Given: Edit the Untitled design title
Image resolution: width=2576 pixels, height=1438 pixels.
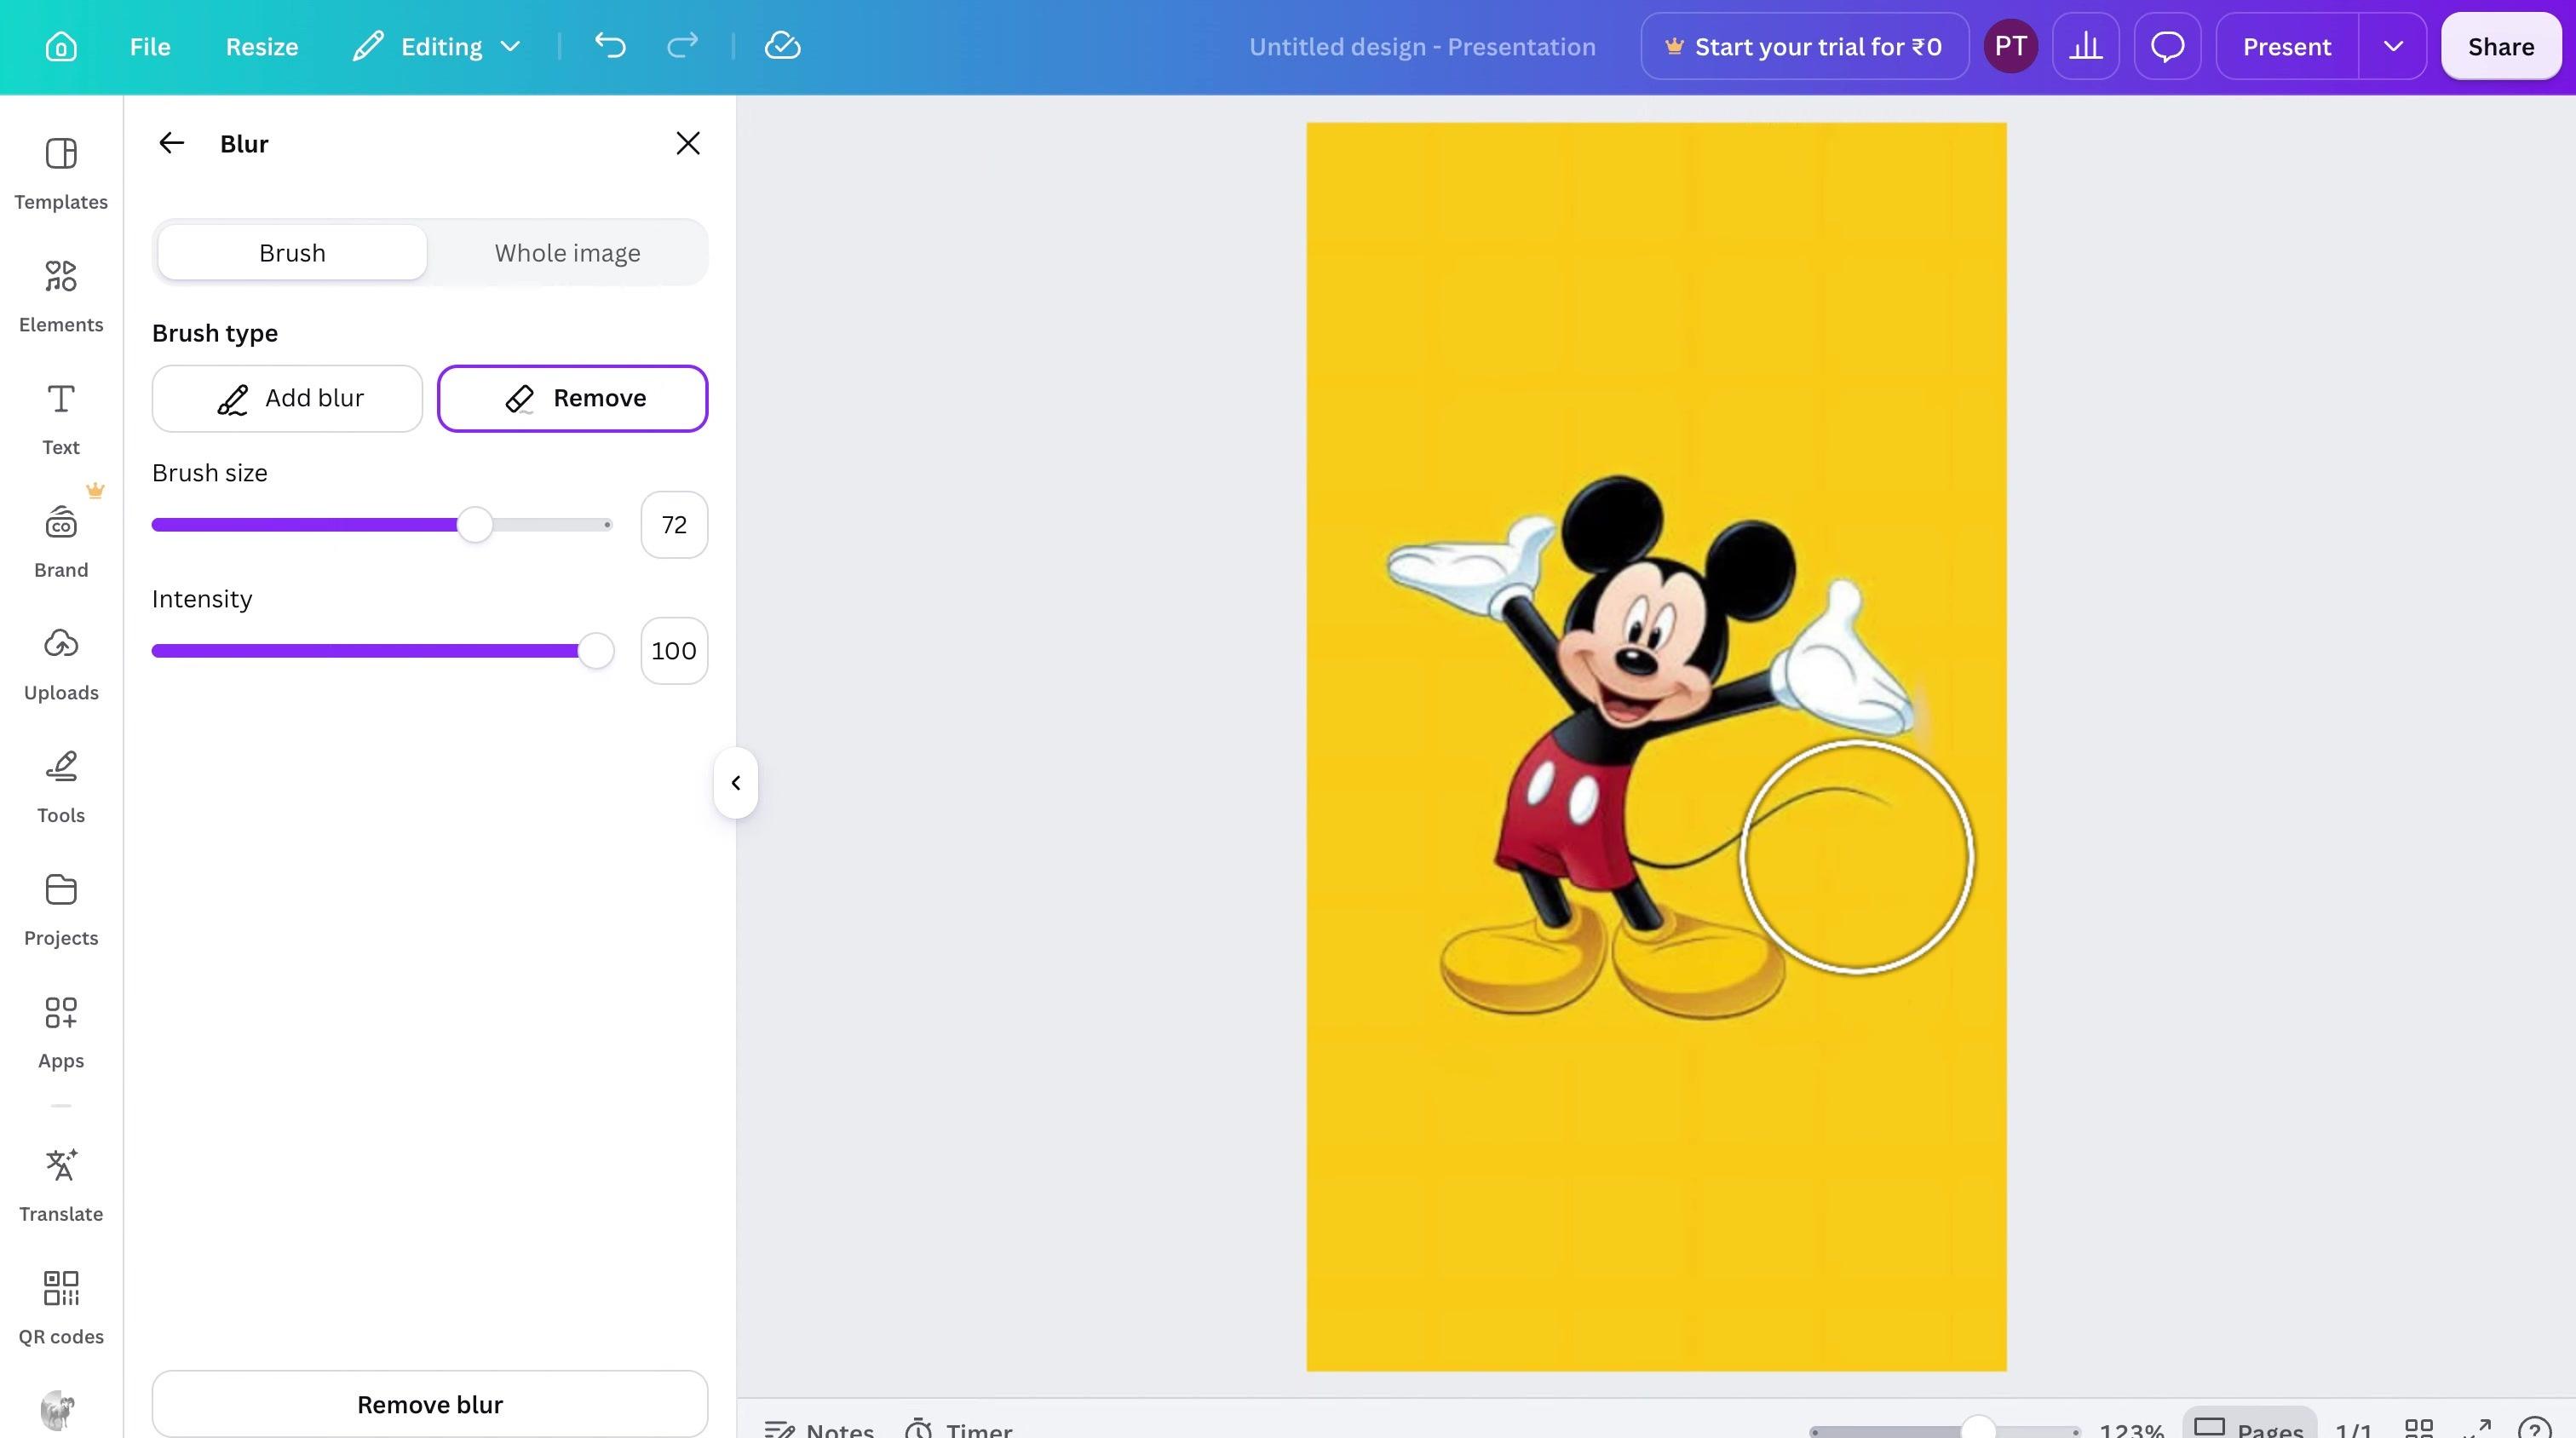Looking at the screenshot, I should pos(1422,46).
